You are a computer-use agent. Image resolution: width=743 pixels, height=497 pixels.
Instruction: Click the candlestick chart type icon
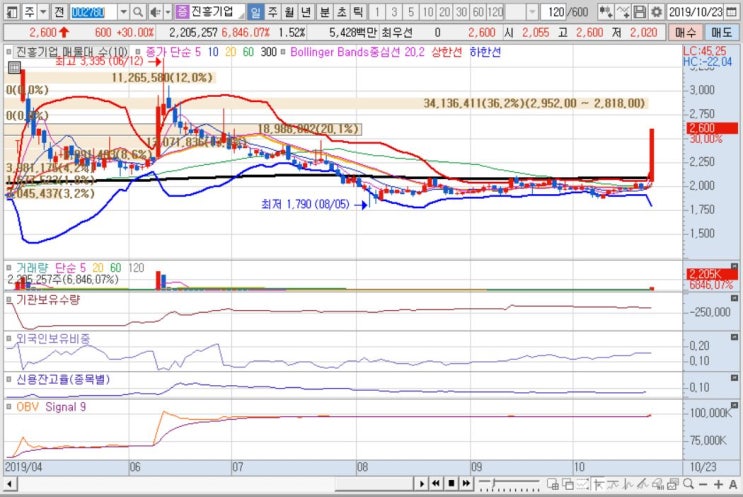606,11
